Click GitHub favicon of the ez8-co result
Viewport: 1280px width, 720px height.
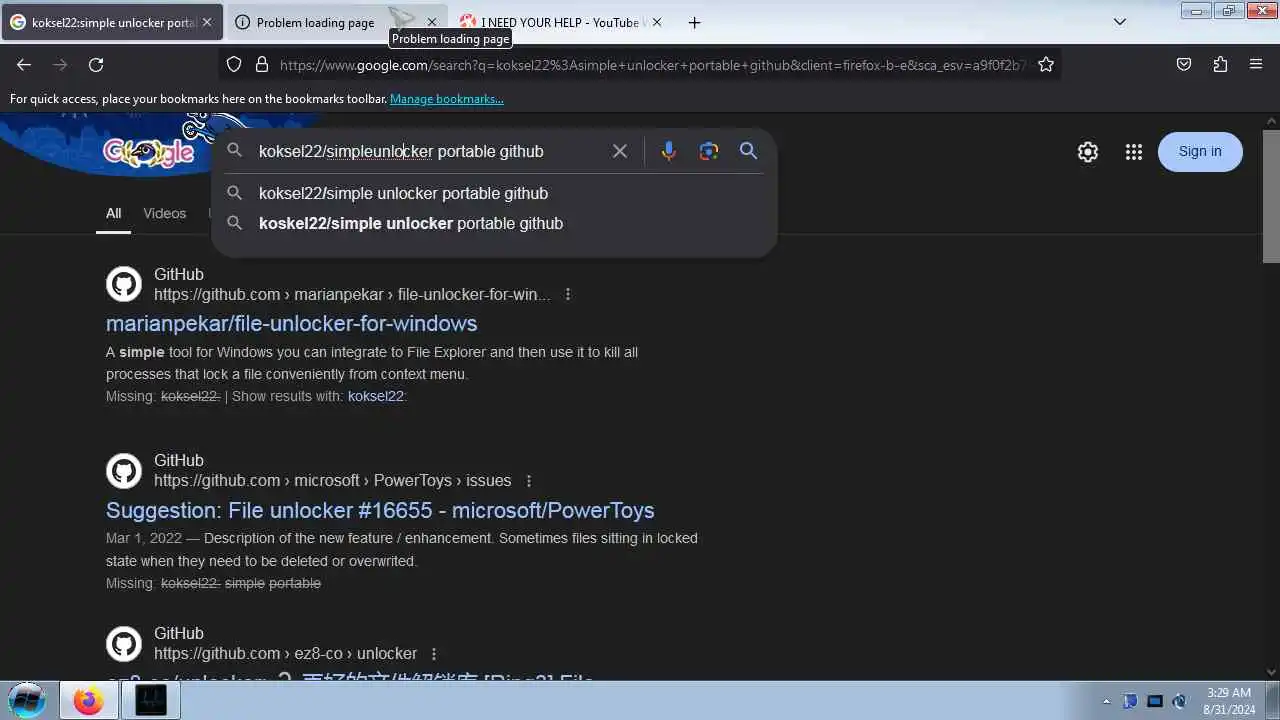124,643
